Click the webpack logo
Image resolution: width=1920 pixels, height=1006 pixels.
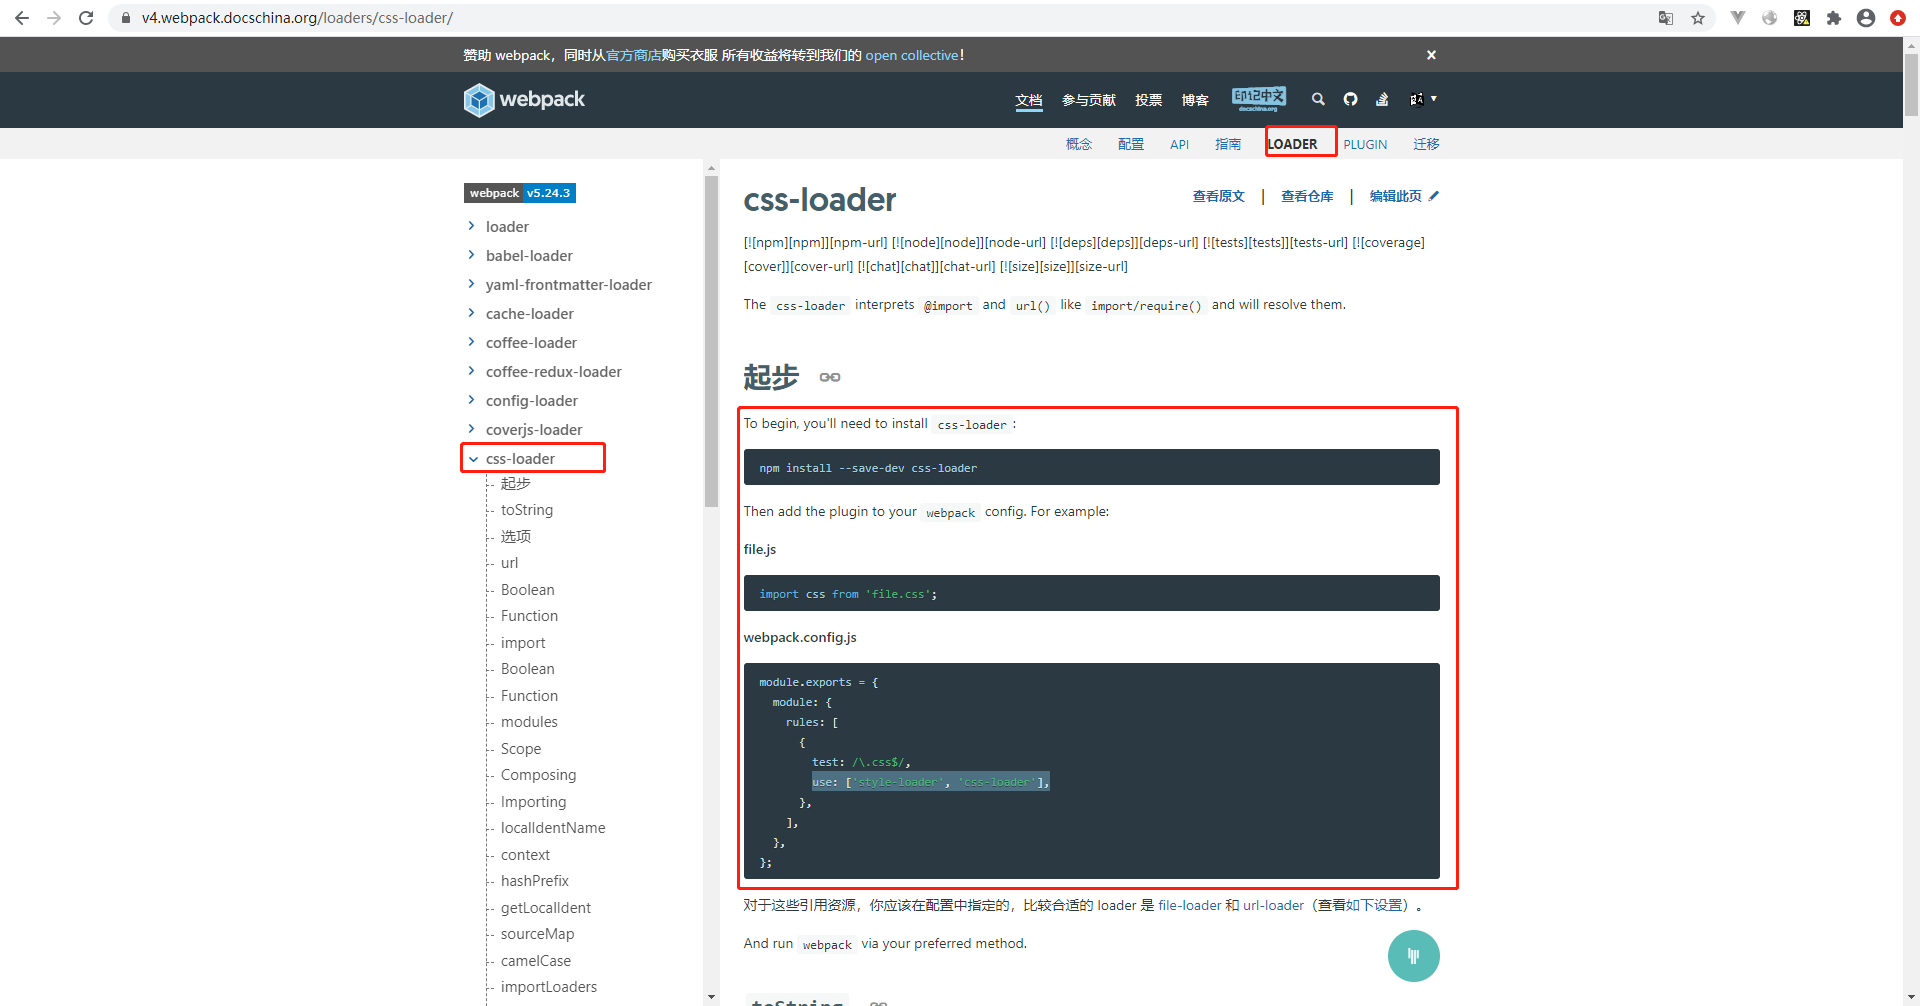pos(524,99)
